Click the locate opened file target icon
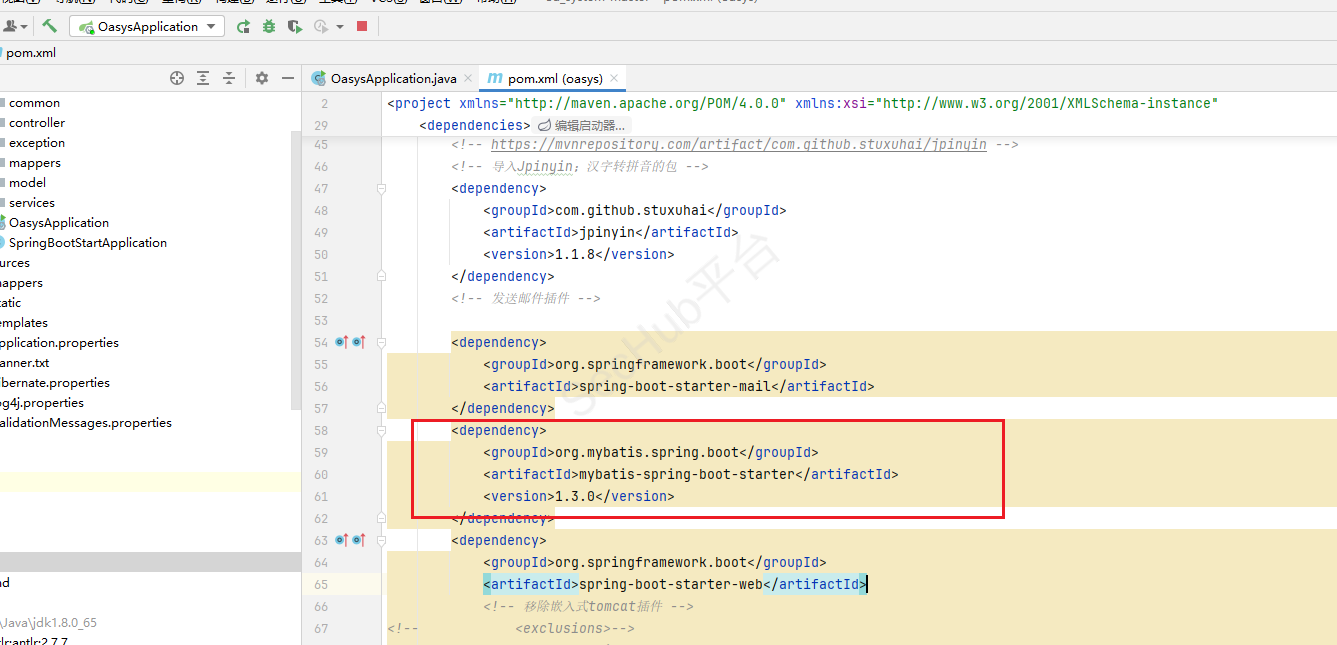This screenshot has width=1337, height=645. [x=177, y=78]
